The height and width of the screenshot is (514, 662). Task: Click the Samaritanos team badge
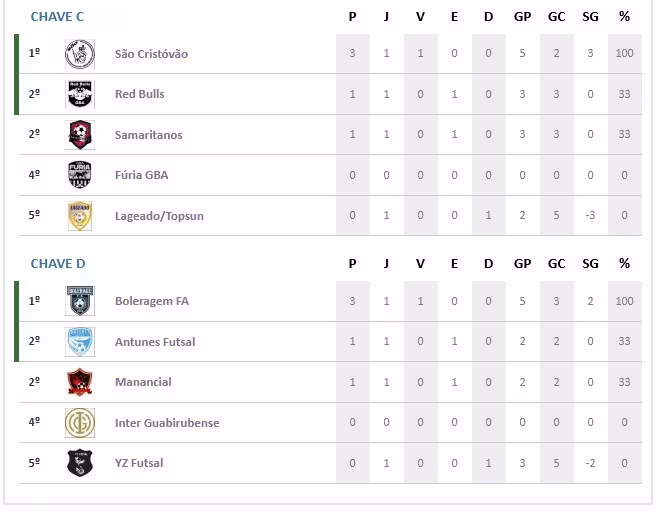(x=80, y=135)
